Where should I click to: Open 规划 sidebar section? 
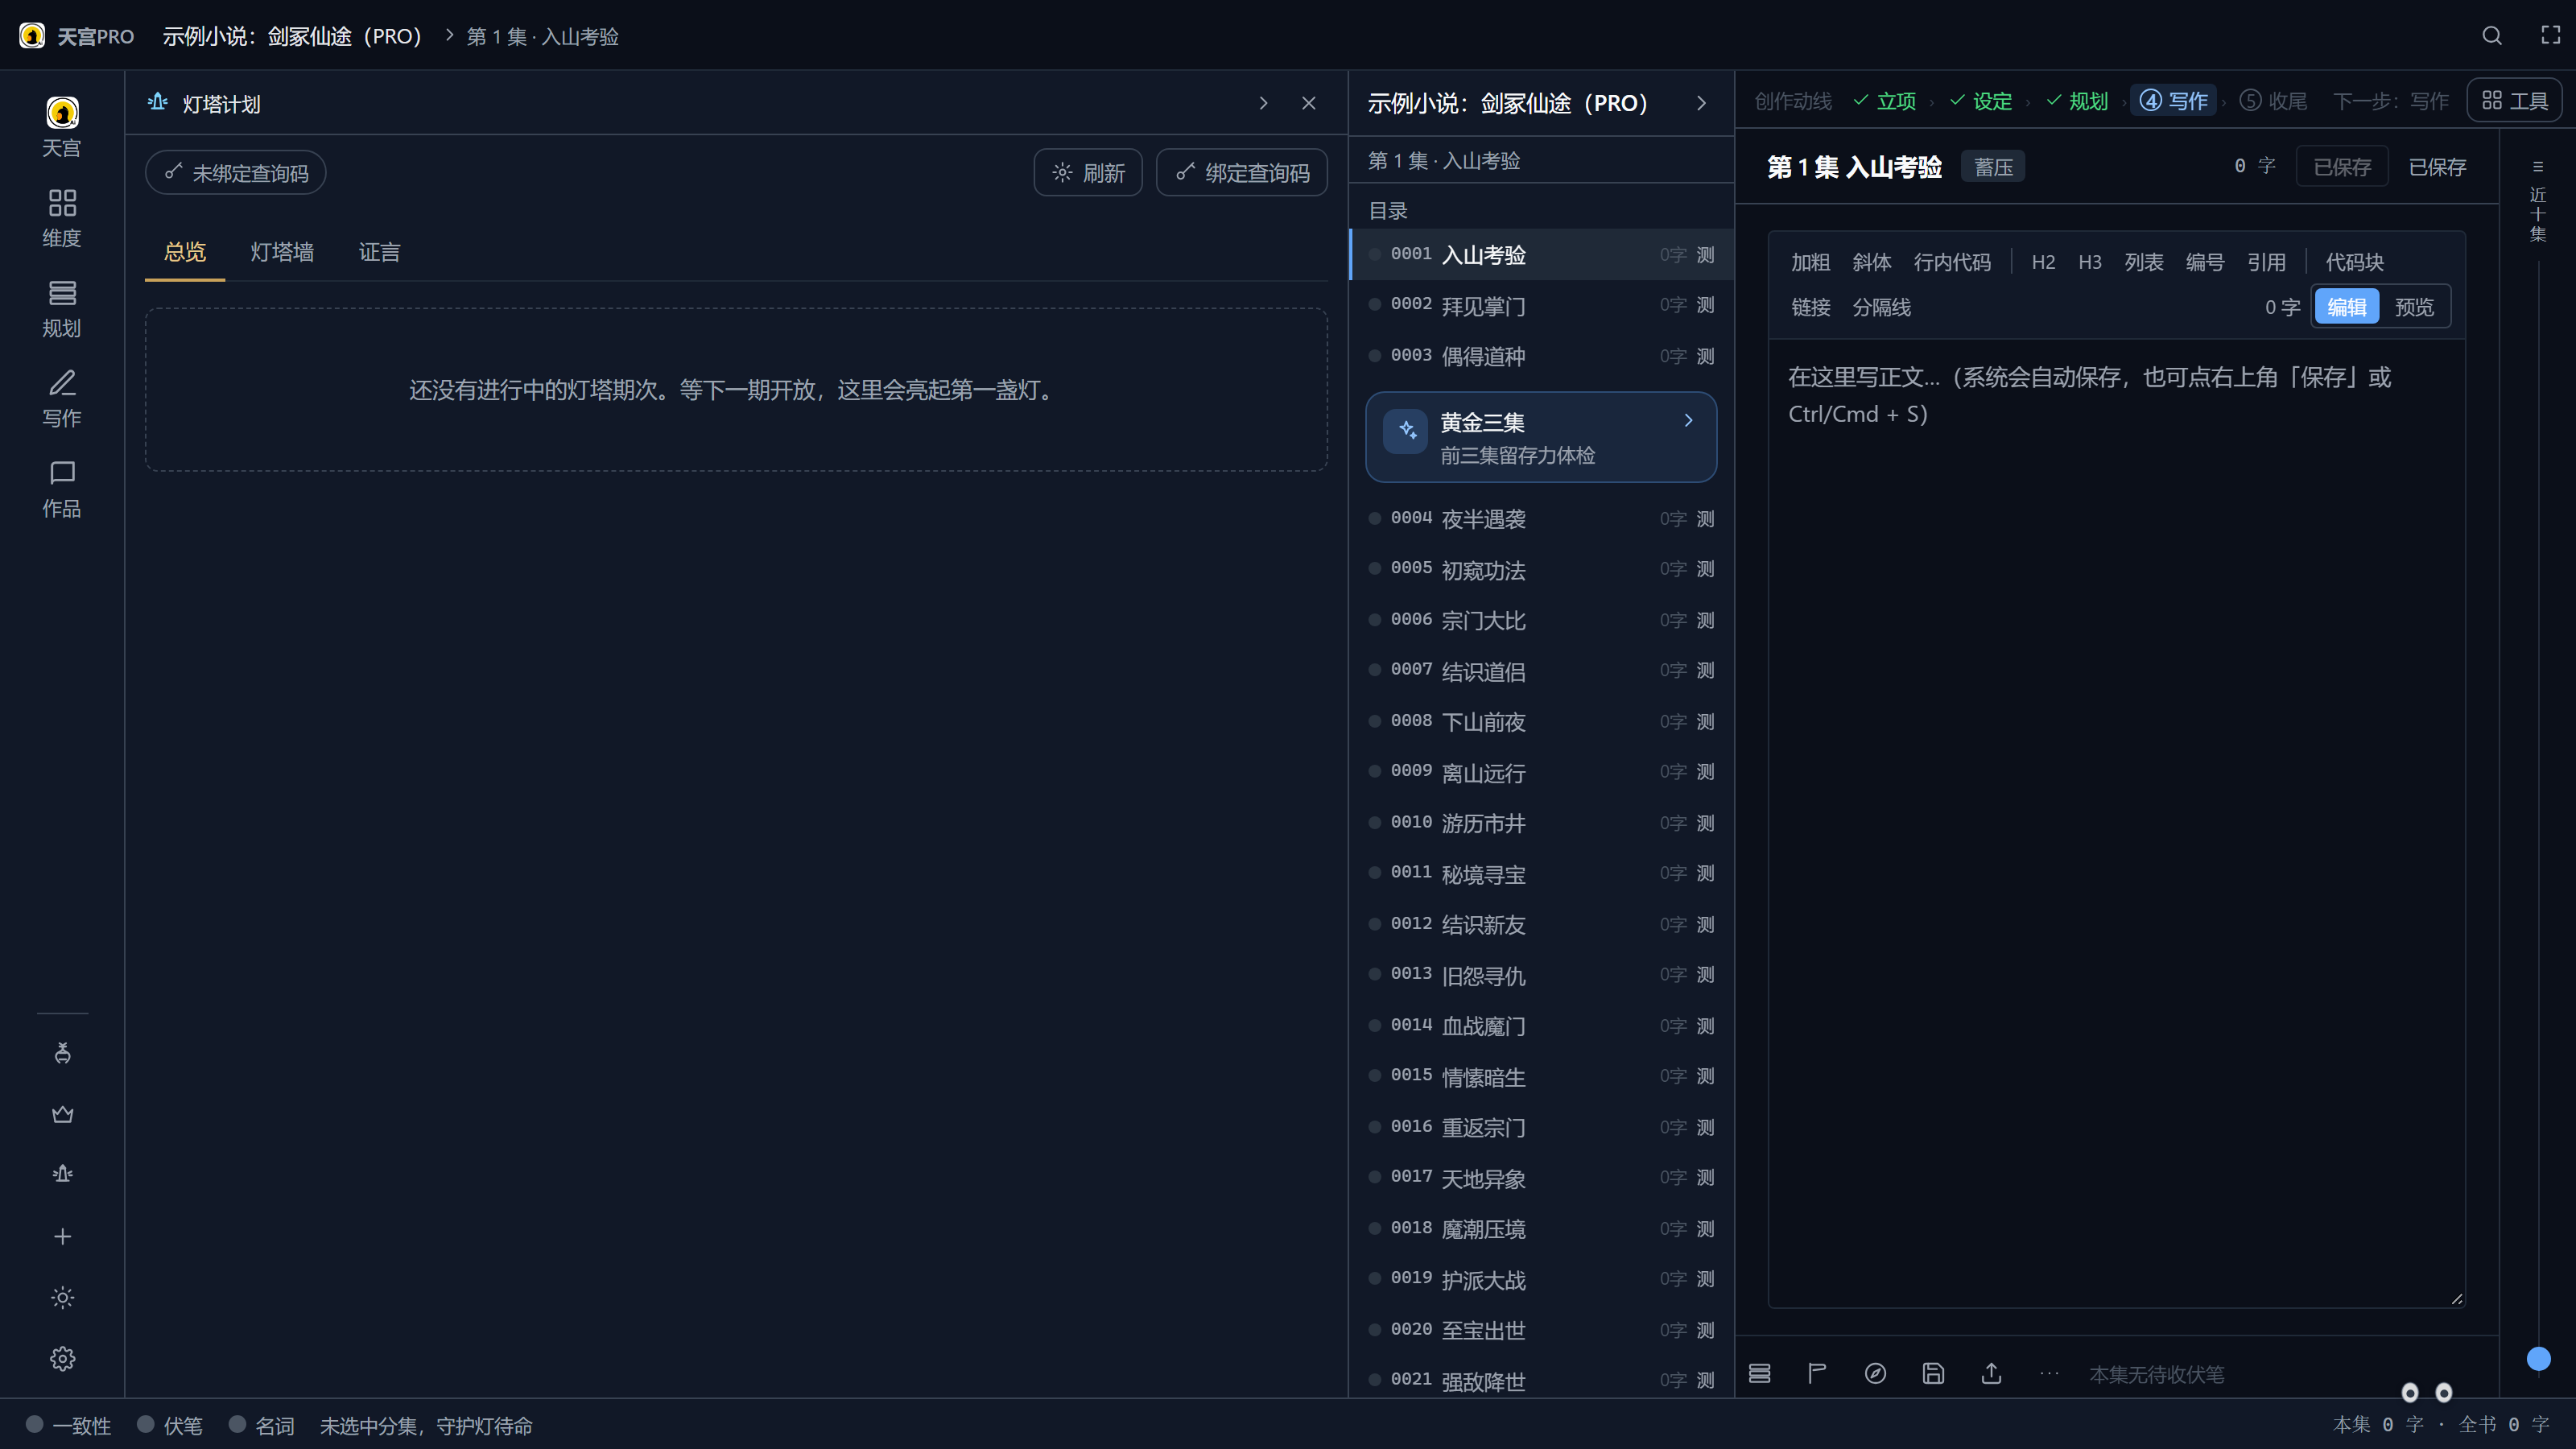pyautogui.click(x=62, y=308)
